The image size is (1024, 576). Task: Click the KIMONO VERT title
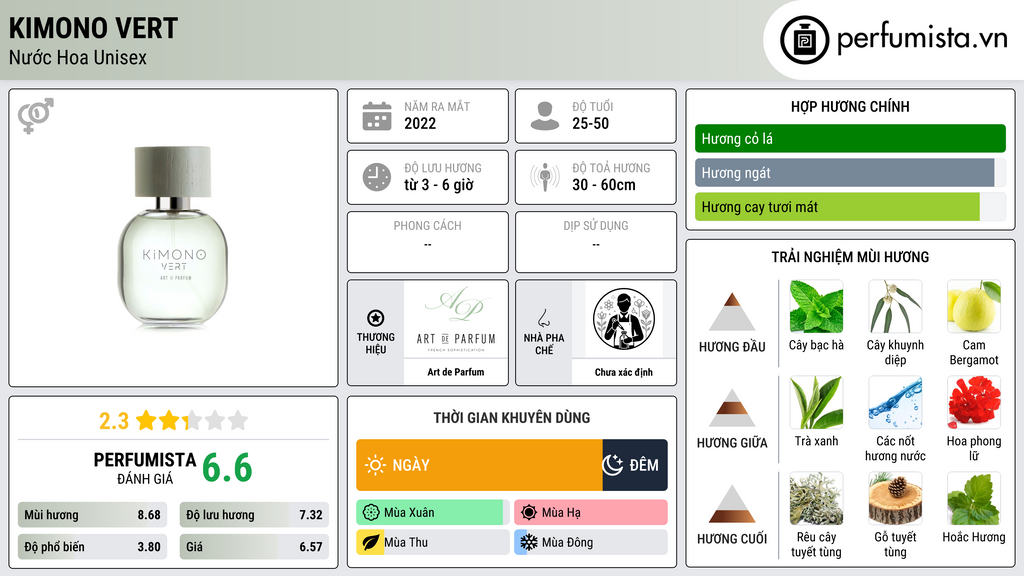tap(93, 28)
